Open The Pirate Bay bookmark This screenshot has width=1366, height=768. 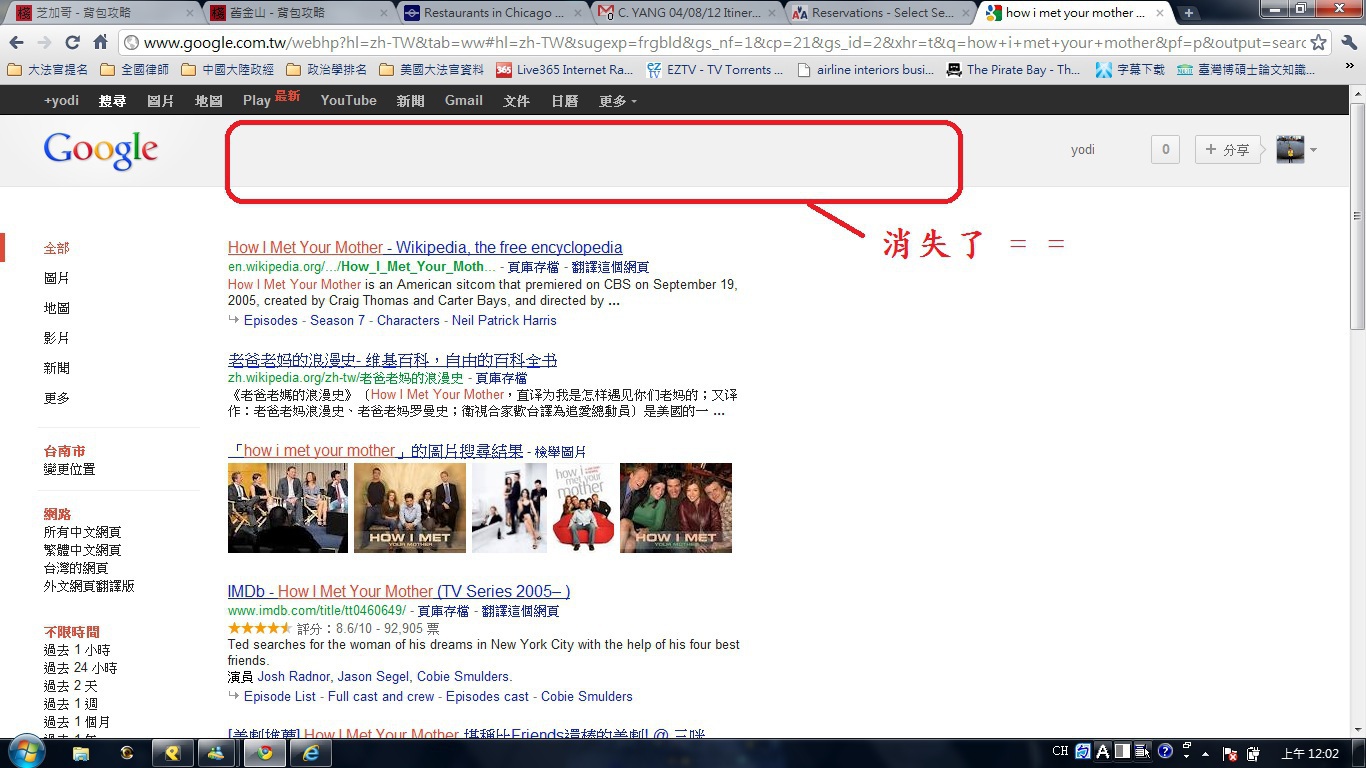pyautogui.click(x=1013, y=70)
